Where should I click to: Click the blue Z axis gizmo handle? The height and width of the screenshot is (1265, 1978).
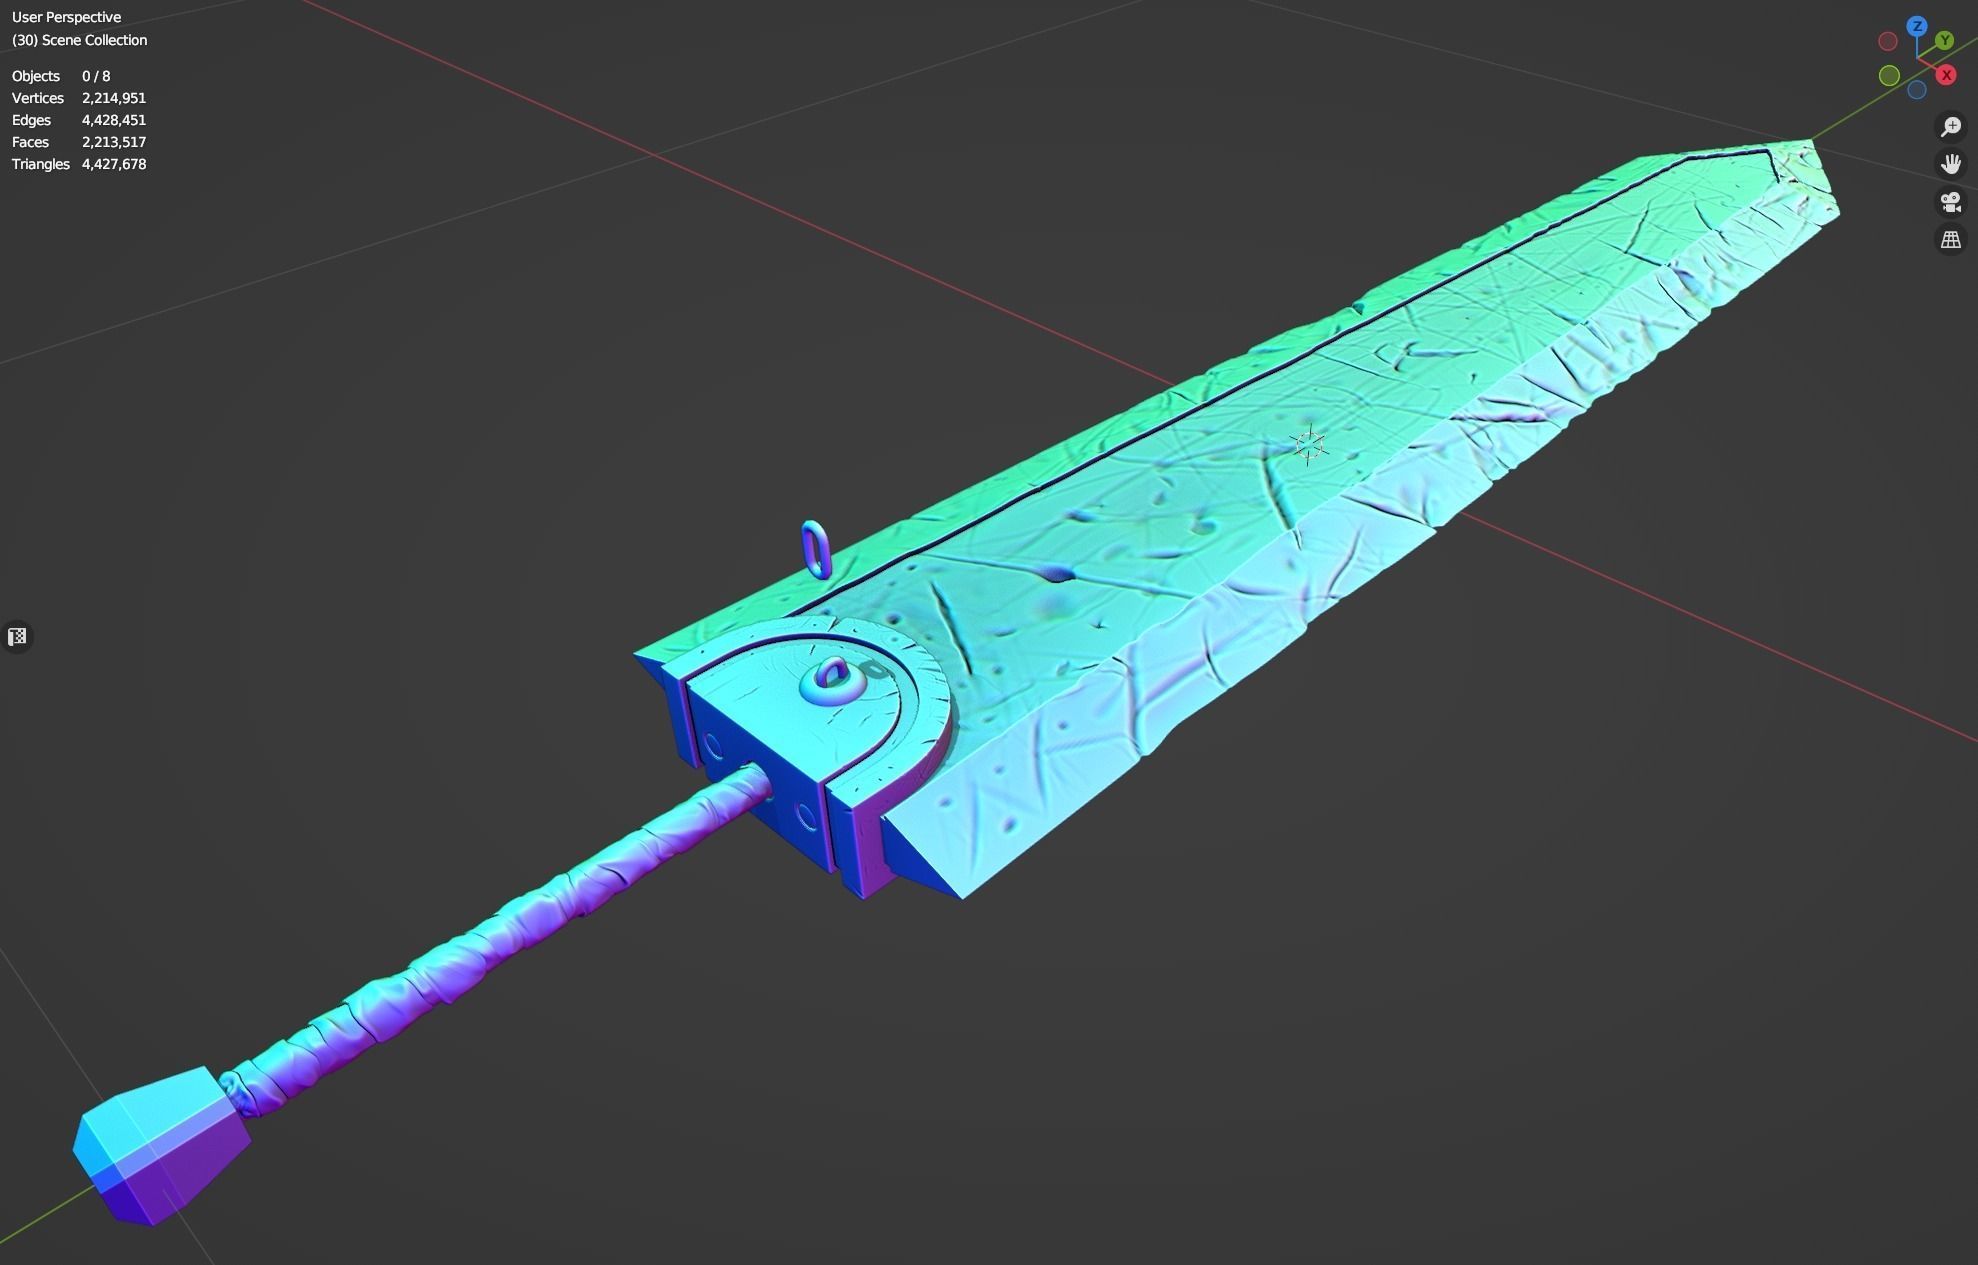tap(1917, 26)
